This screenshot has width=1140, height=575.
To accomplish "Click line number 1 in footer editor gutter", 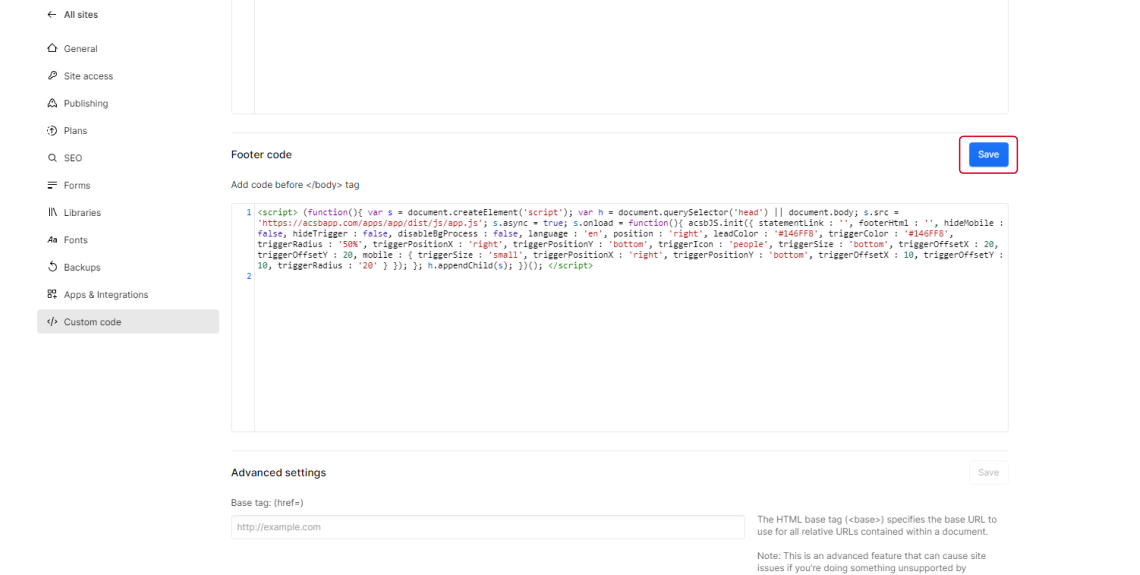I will [248, 212].
